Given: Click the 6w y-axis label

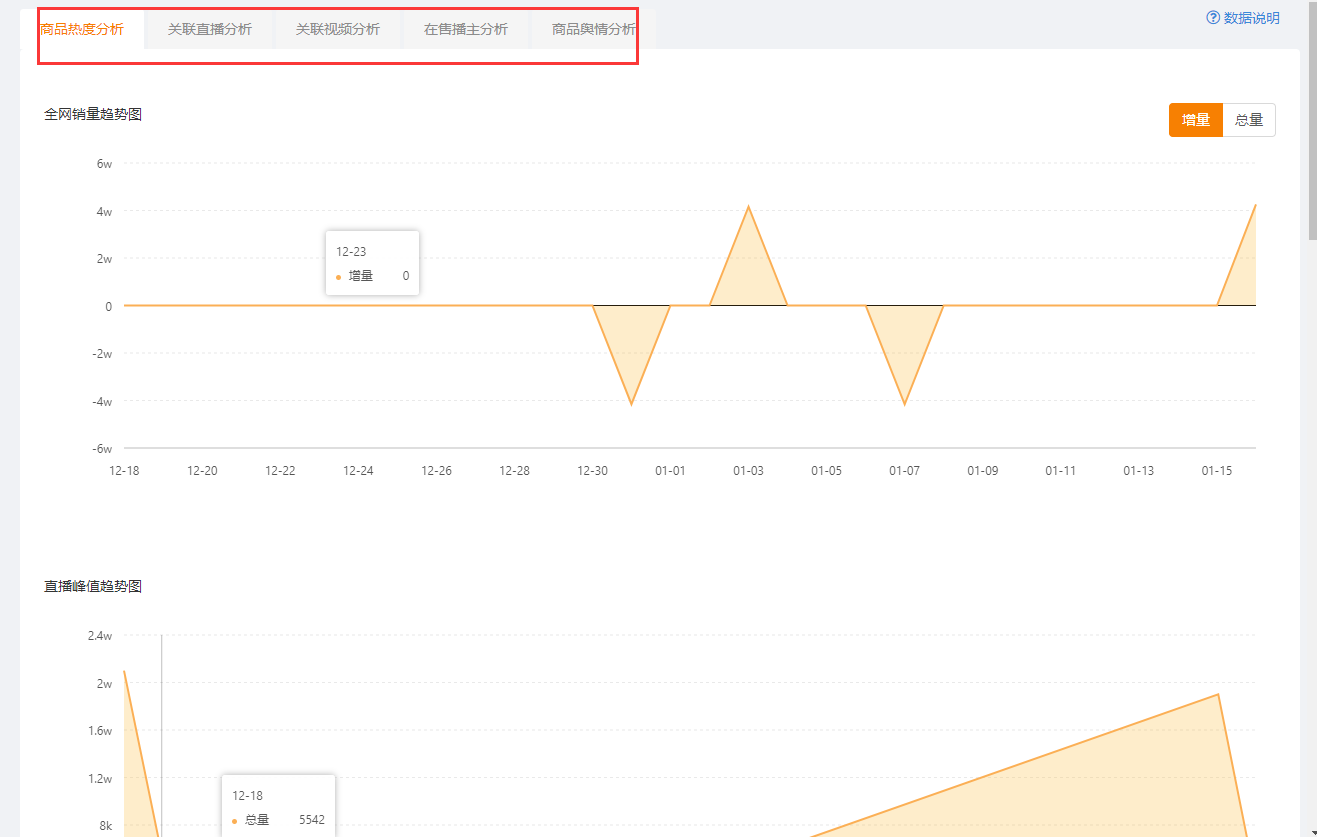Looking at the screenshot, I should [104, 163].
